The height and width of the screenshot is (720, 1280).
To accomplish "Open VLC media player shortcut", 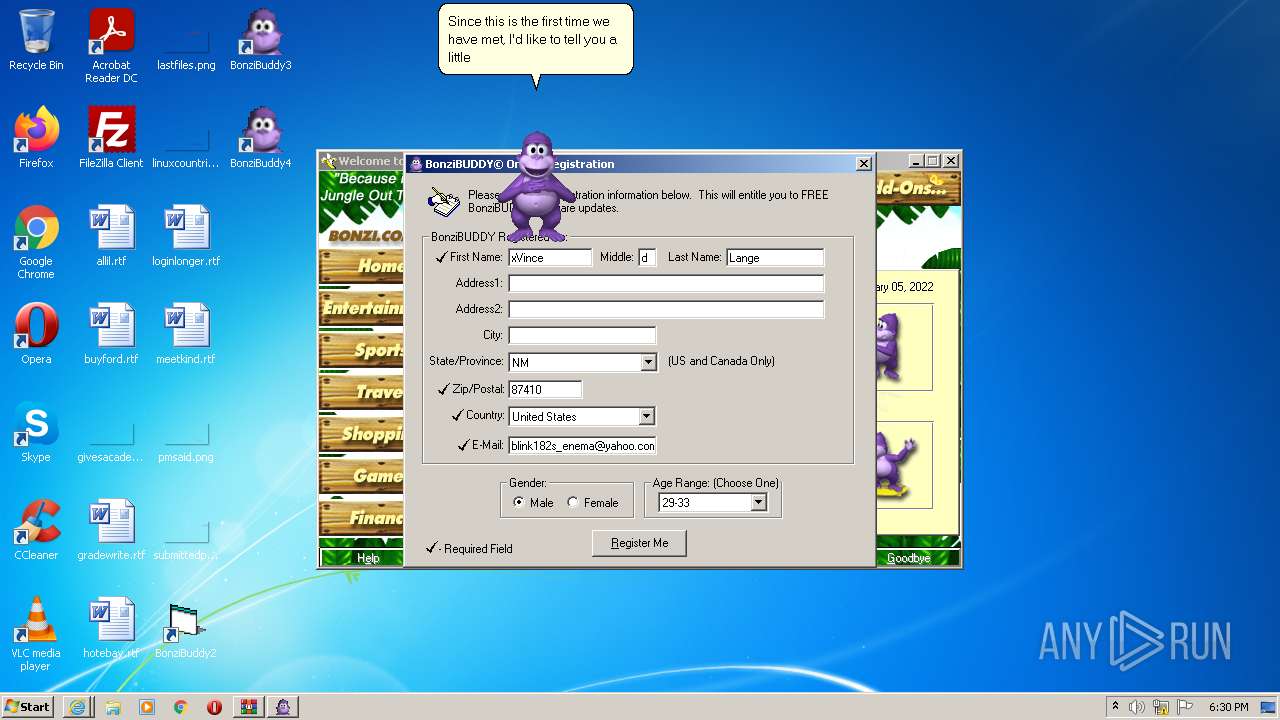I will click(x=36, y=634).
